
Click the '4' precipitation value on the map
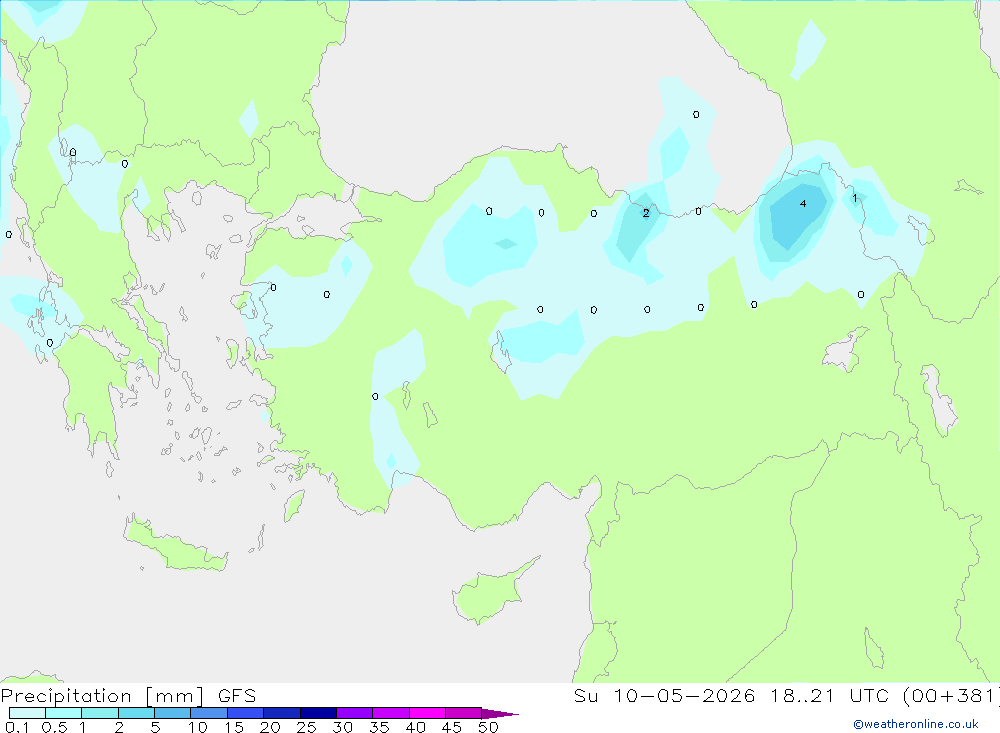pyautogui.click(x=803, y=204)
